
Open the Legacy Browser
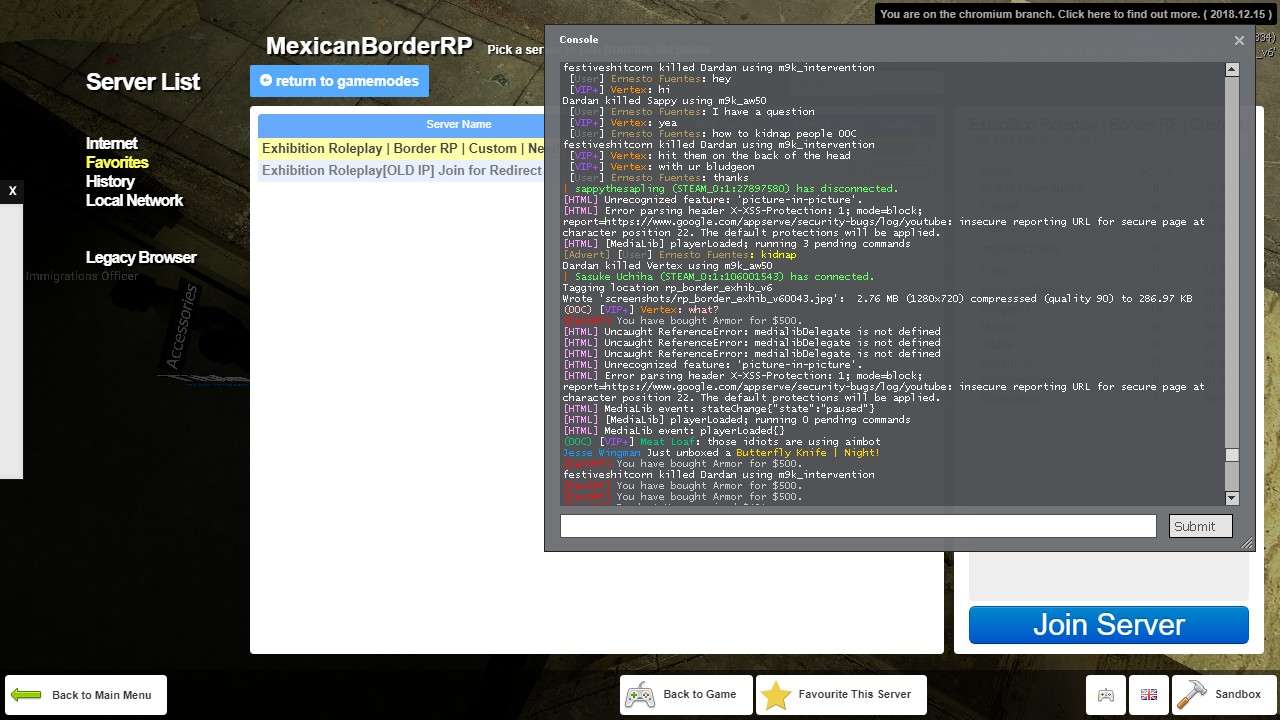pyautogui.click(x=141, y=257)
